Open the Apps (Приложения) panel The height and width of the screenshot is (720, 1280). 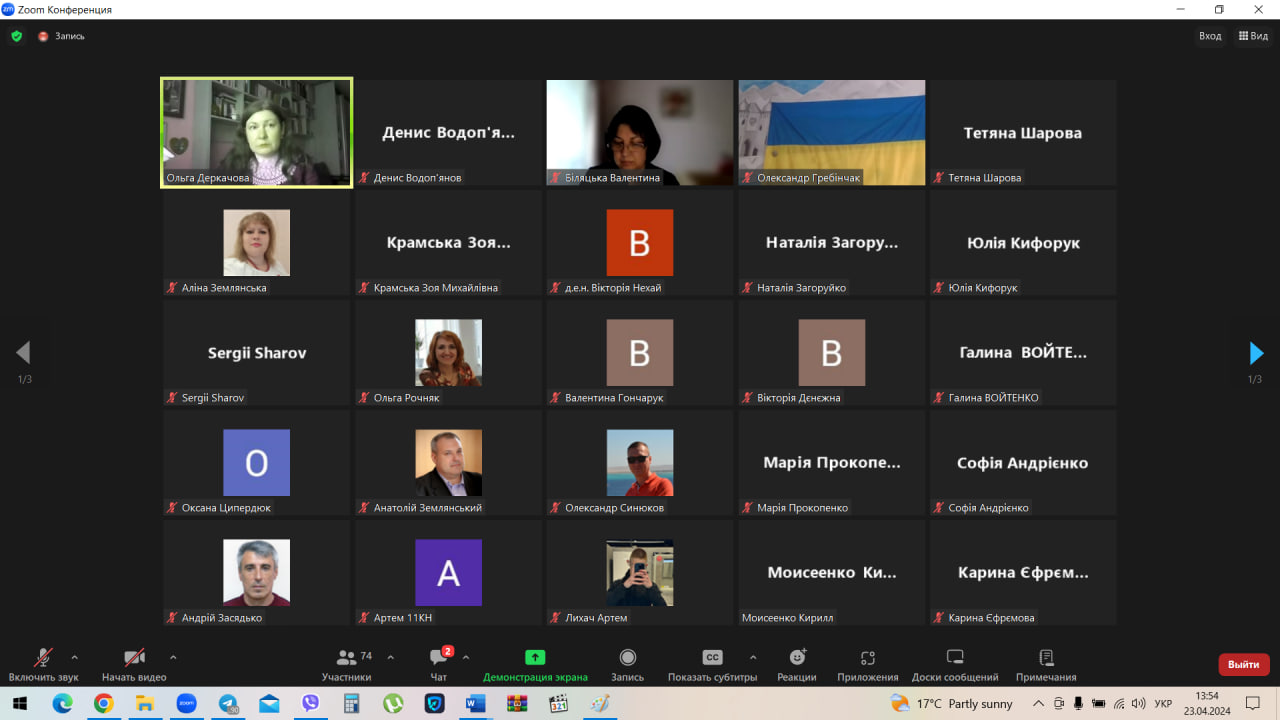point(867,664)
